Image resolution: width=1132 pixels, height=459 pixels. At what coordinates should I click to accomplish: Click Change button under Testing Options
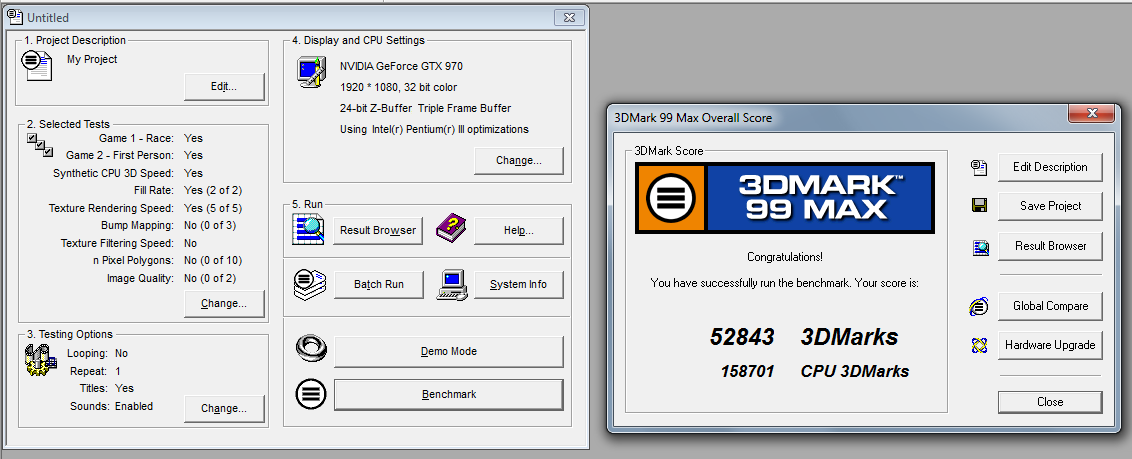coord(224,408)
